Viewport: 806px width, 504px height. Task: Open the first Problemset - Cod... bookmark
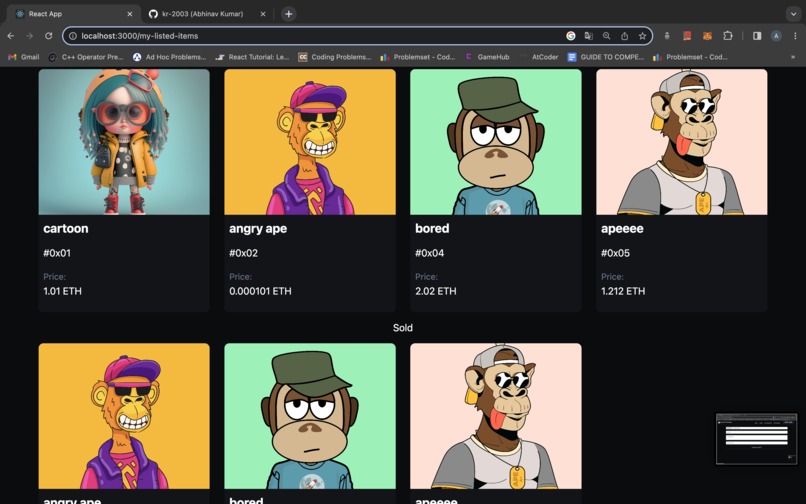418,57
